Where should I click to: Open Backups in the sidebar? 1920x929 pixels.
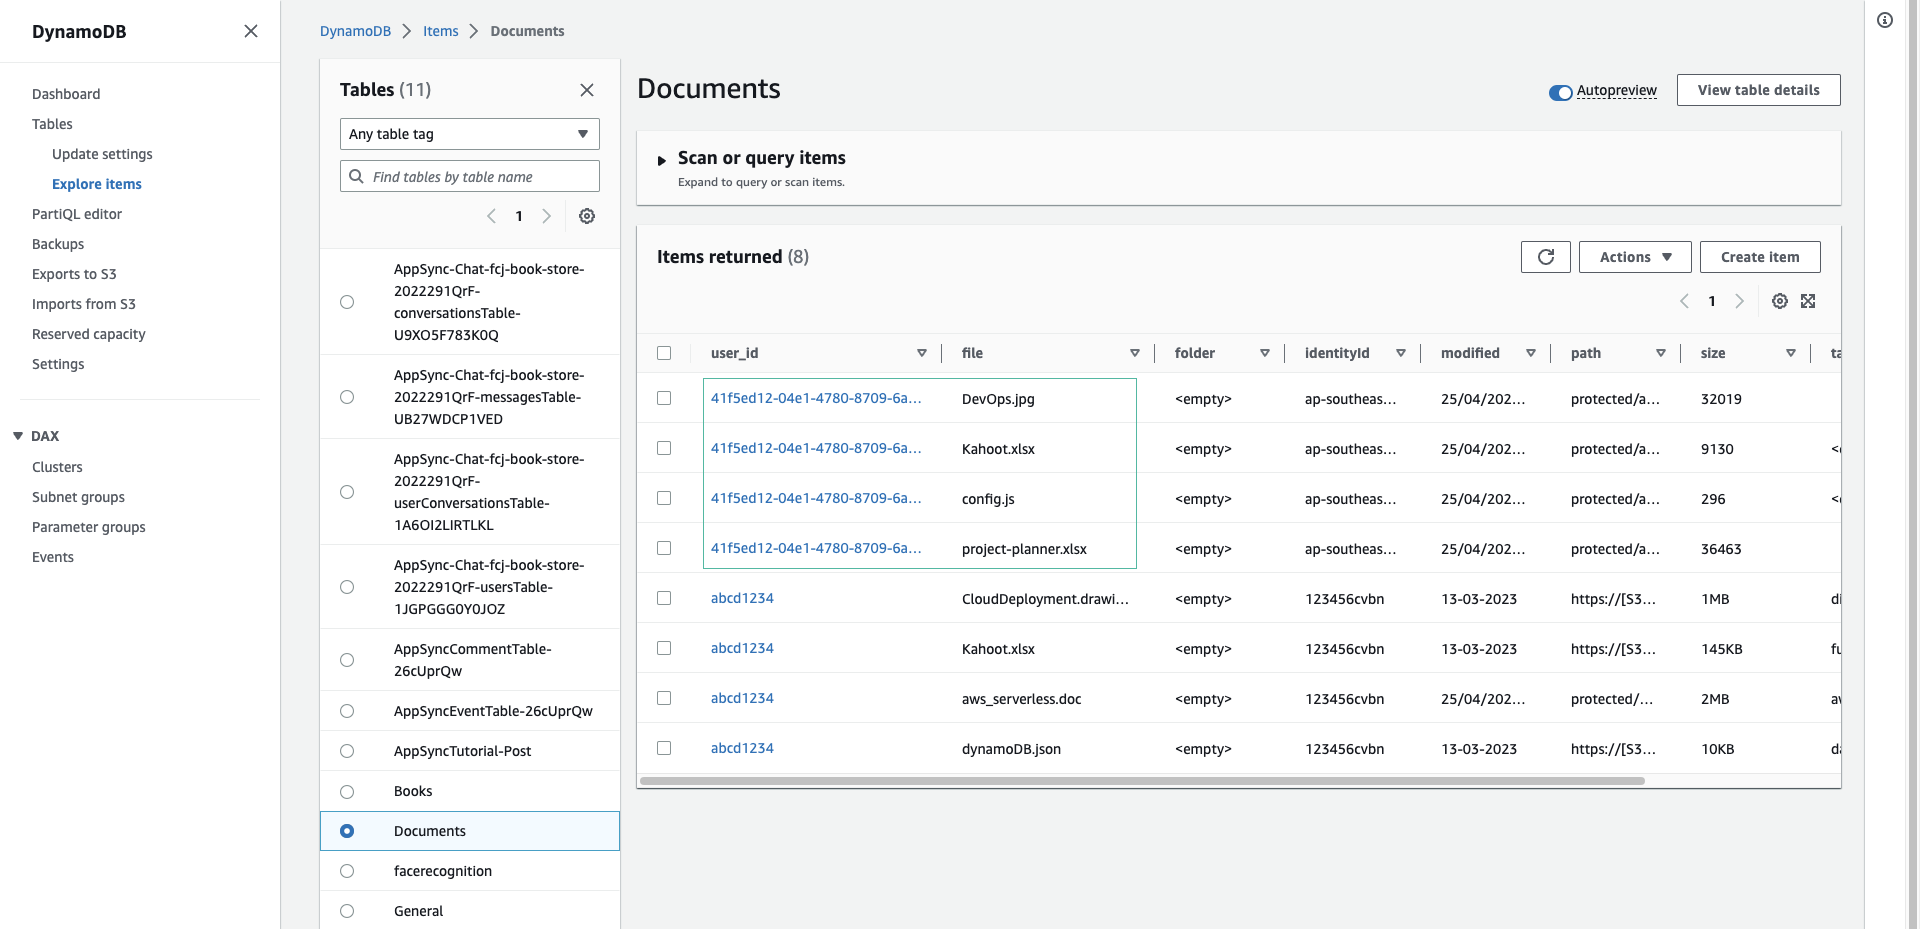(58, 244)
